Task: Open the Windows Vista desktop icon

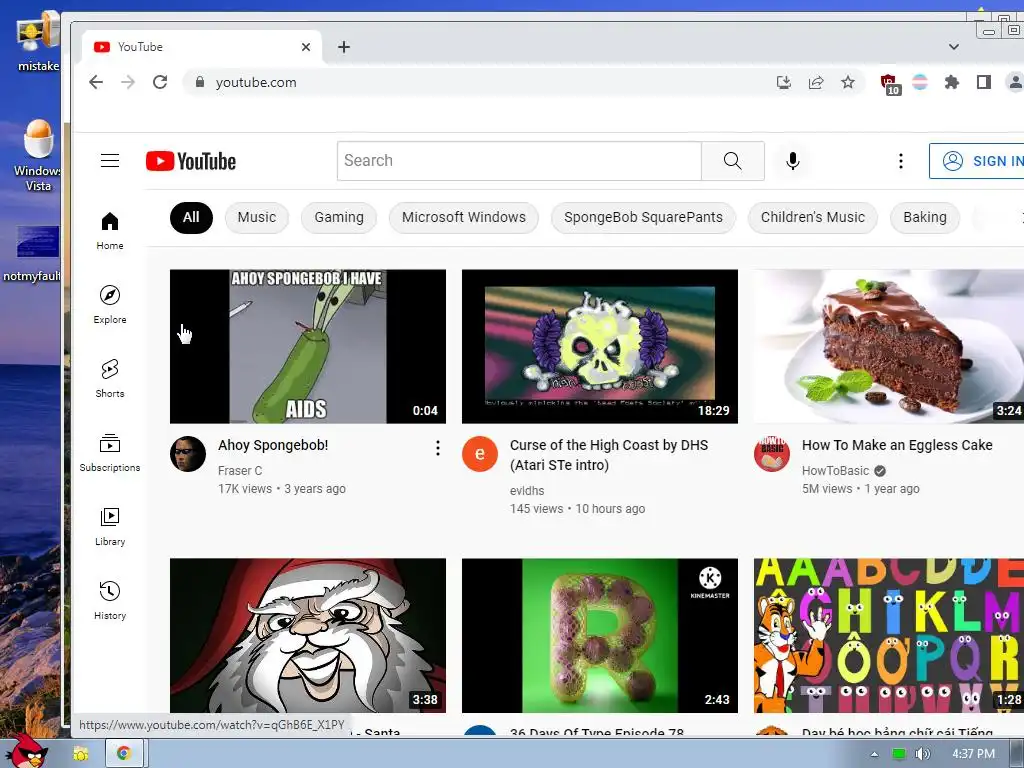Action: click(x=38, y=155)
